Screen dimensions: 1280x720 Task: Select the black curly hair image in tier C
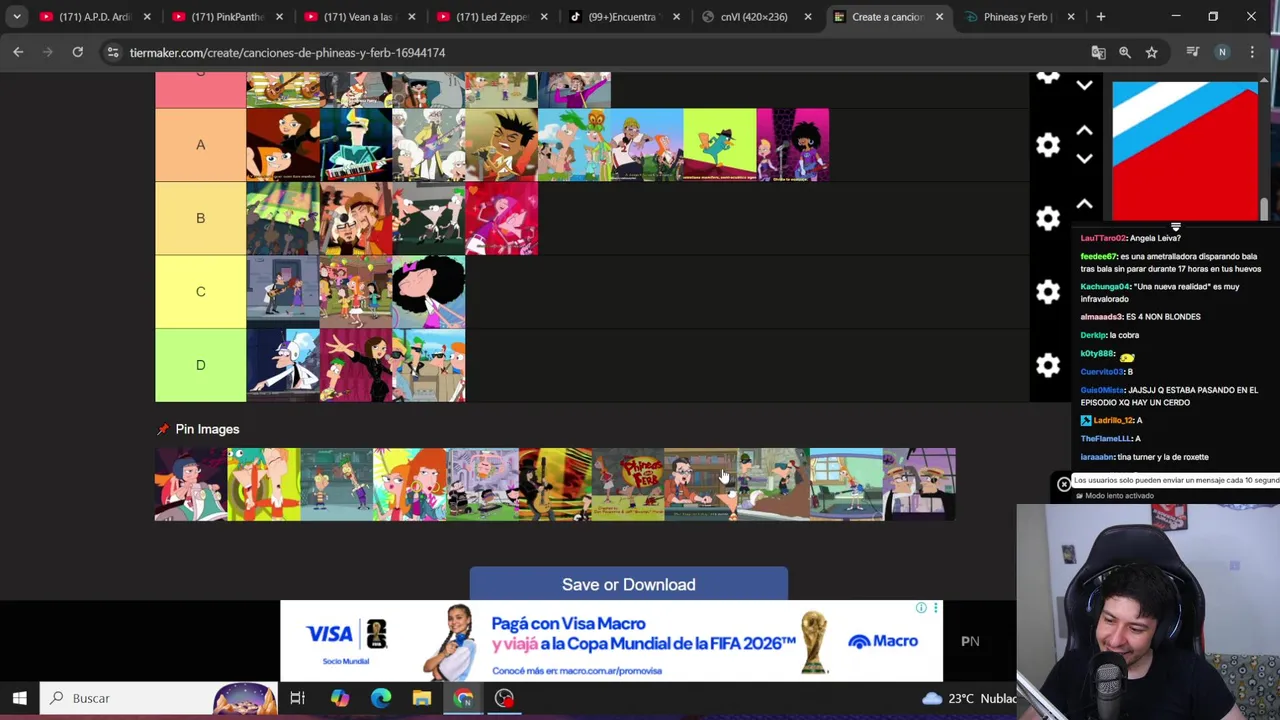[x=429, y=291]
